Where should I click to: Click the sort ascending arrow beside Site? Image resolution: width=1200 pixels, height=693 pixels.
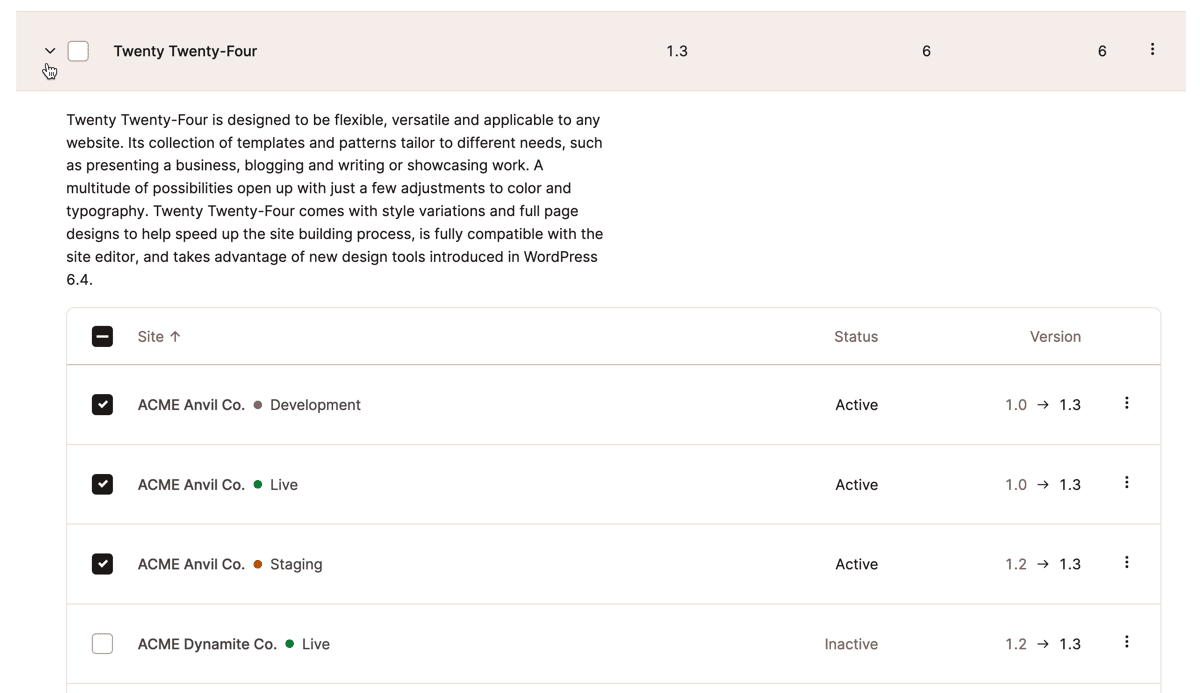coord(176,337)
